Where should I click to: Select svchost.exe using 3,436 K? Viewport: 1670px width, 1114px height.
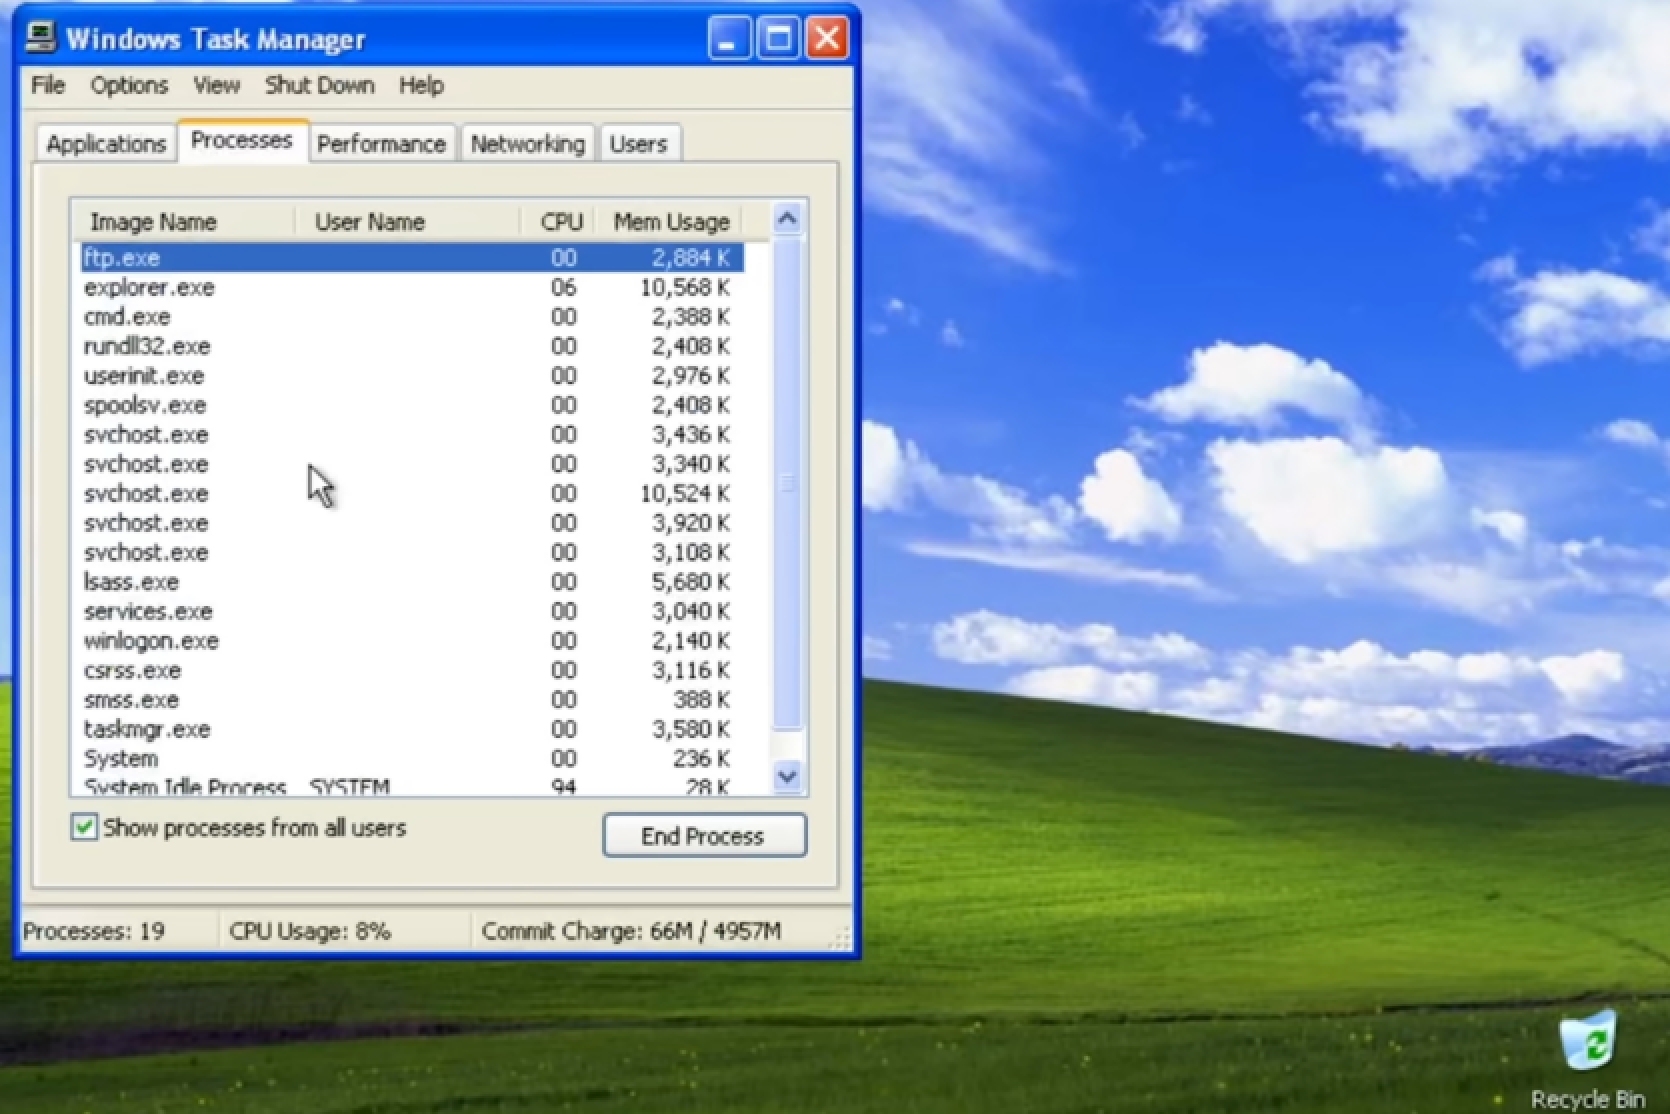tap(412, 434)
